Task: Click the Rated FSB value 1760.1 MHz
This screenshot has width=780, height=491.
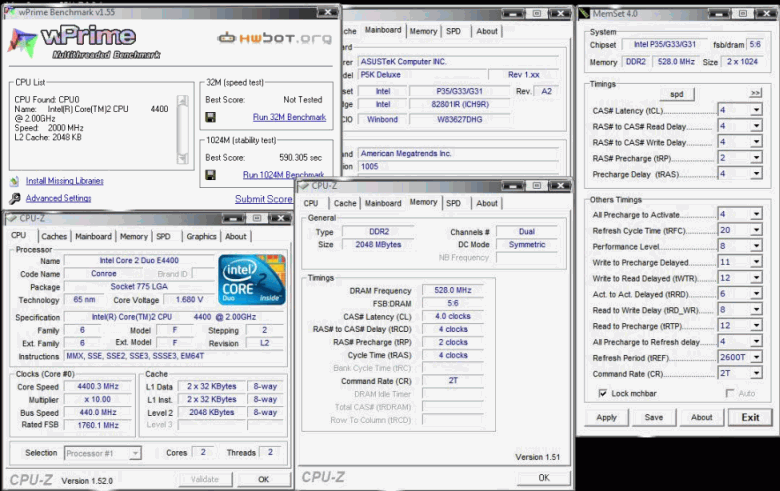Action: coord(98,425)
